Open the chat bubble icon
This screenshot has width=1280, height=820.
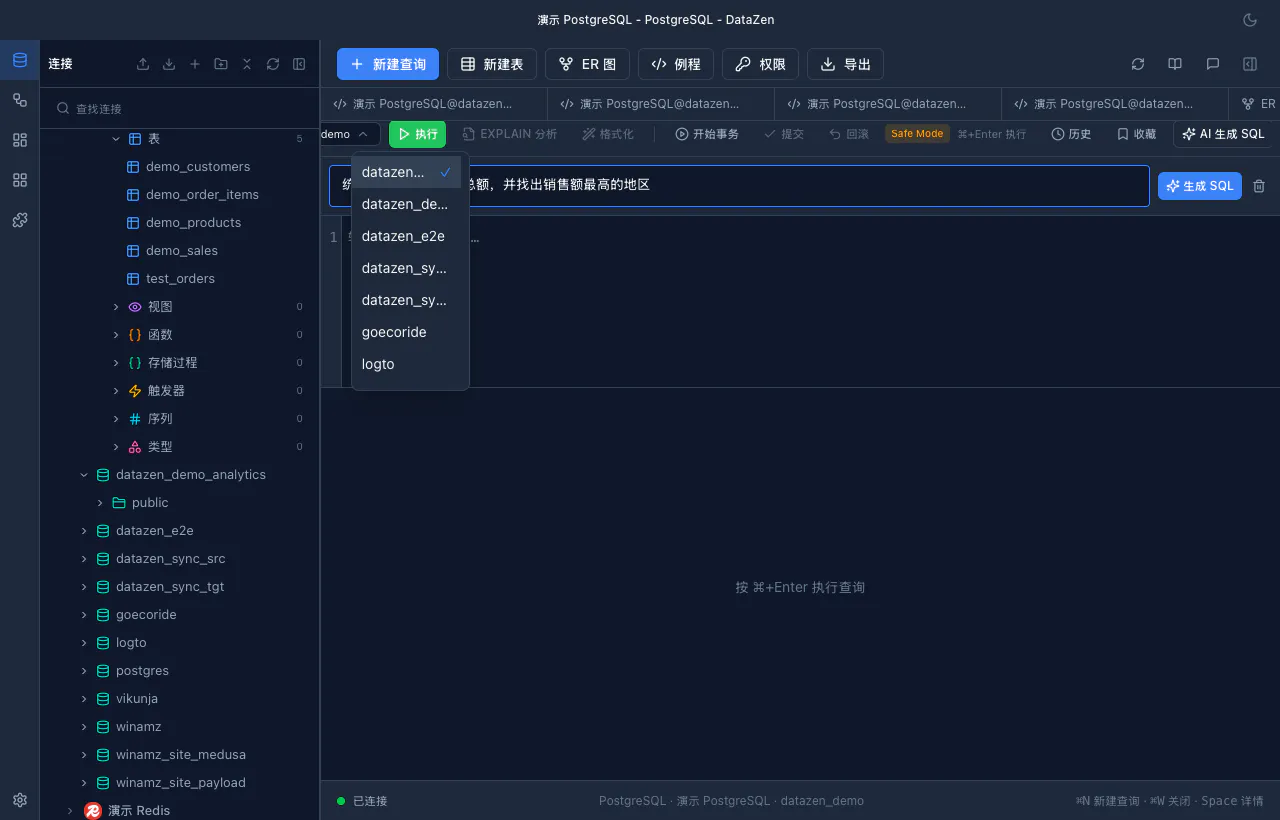coord(1213,64)
